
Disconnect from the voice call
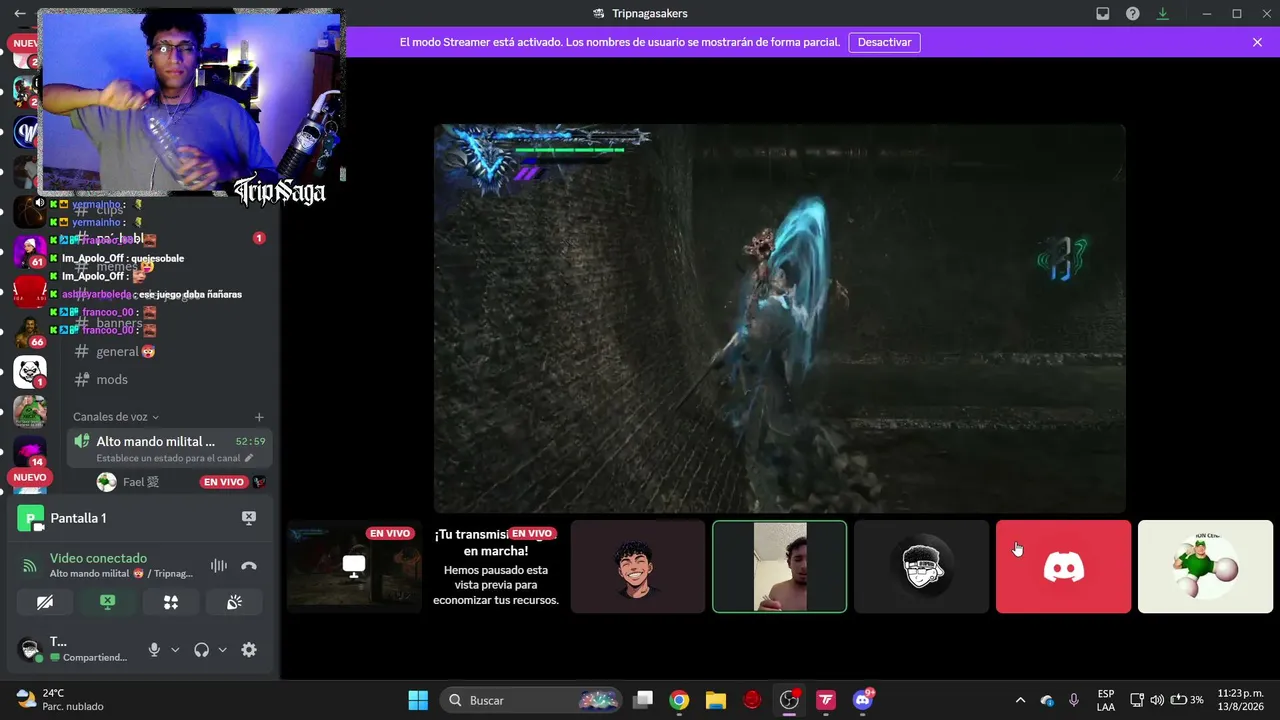click(x=249, y=566)
